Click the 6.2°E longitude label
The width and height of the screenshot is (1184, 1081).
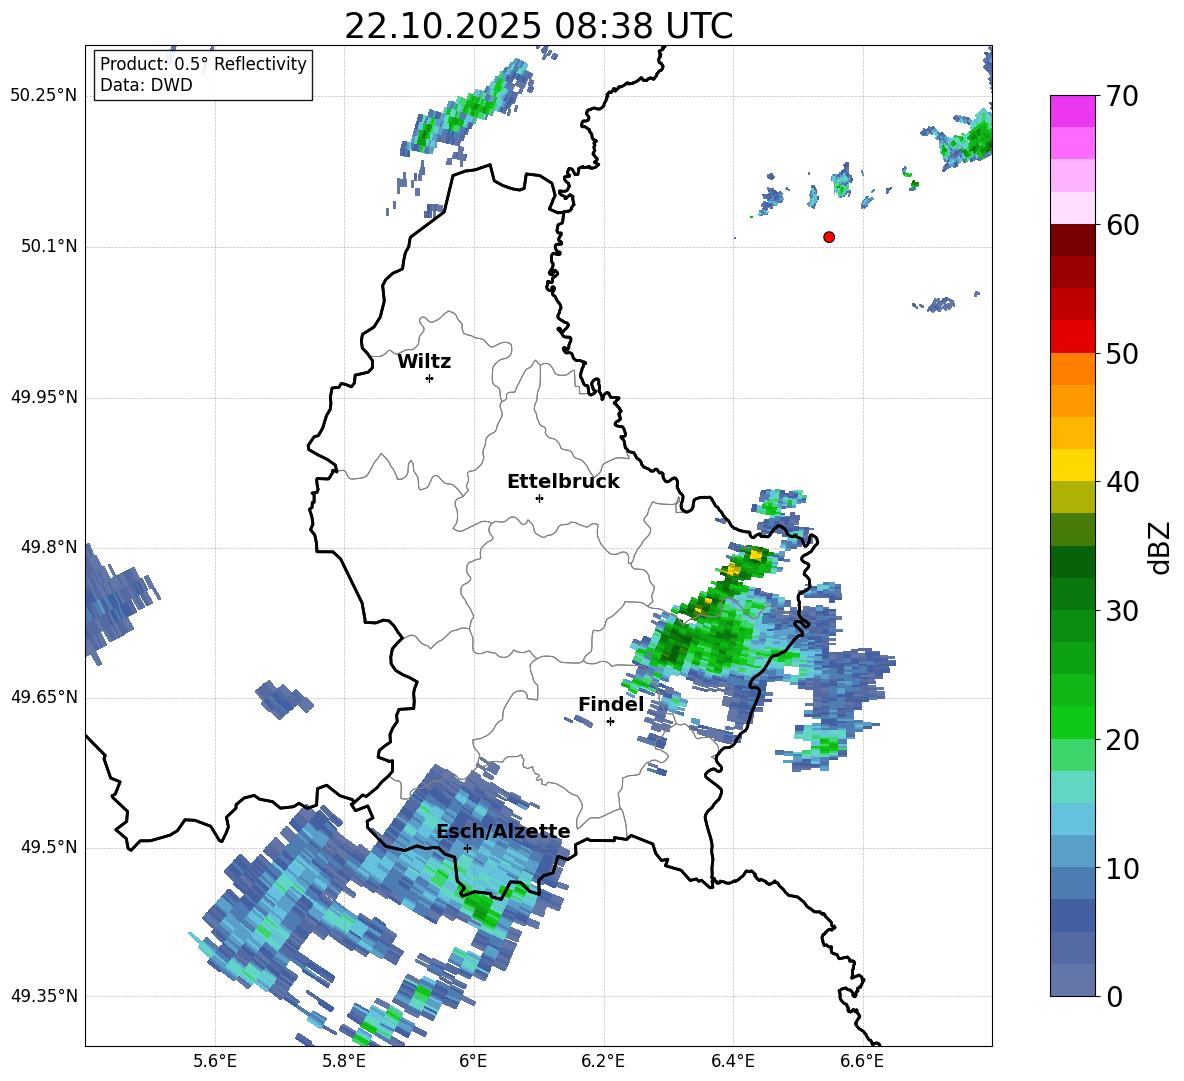pos(603,1061)
